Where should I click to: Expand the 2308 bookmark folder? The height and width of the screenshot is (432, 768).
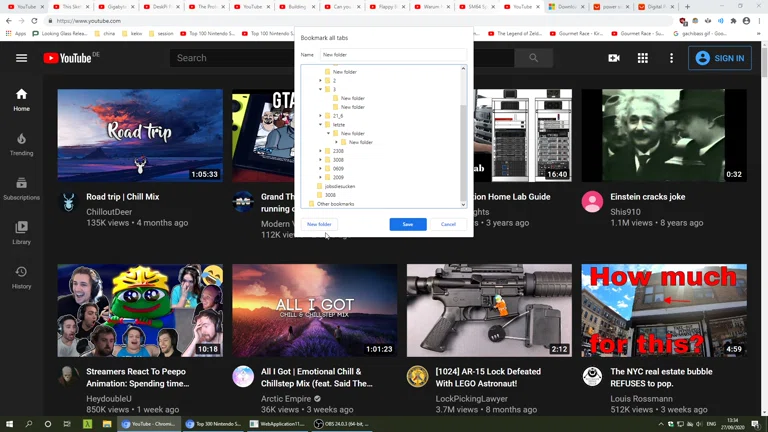321,151
